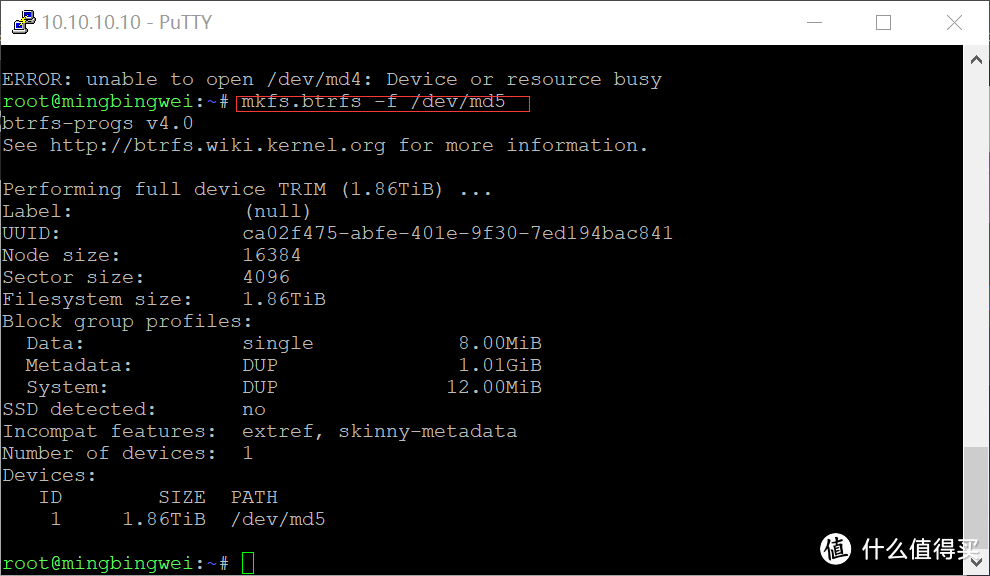Click the UUID value ca02f475-abfe
Image resolution: width=990 pixels, height=576 pixels.
[457, 234]
